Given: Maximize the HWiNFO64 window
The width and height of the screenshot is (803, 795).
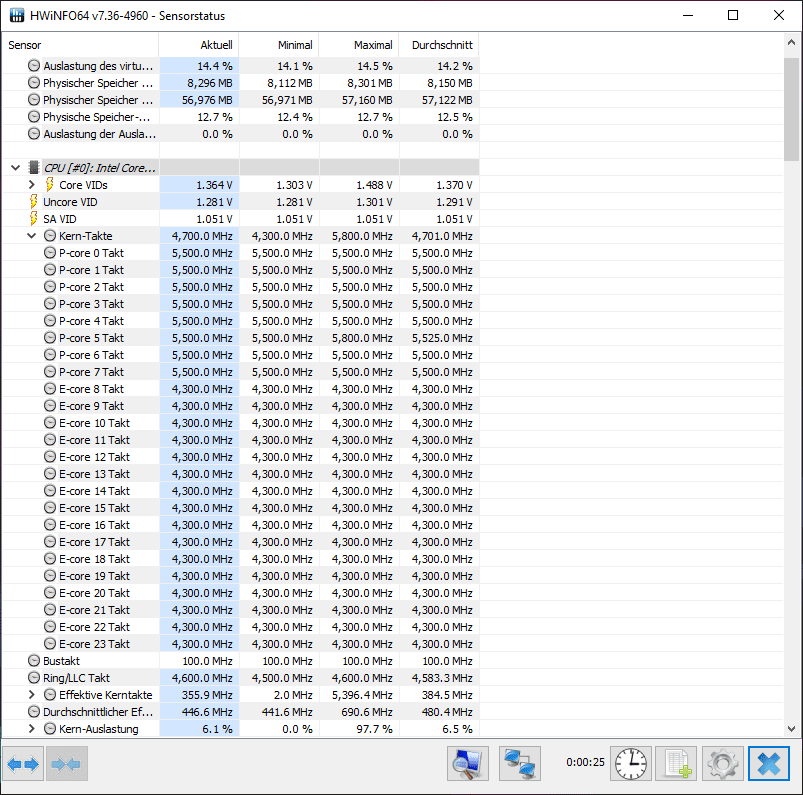Looking at the screenshot, I should coord(733,15).
